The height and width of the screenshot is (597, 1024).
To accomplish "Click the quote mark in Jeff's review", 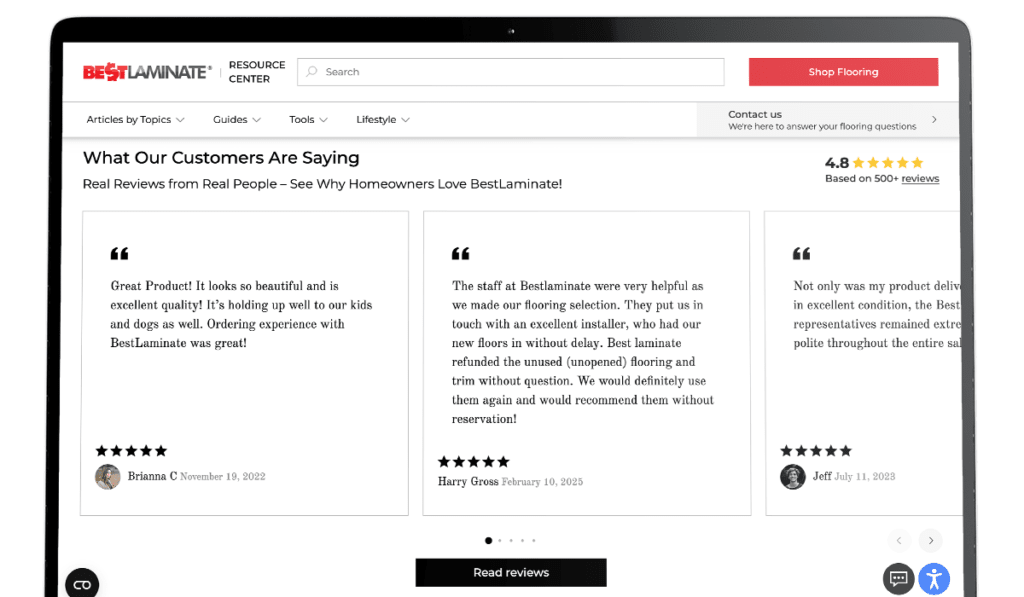I will coord(801,253).
